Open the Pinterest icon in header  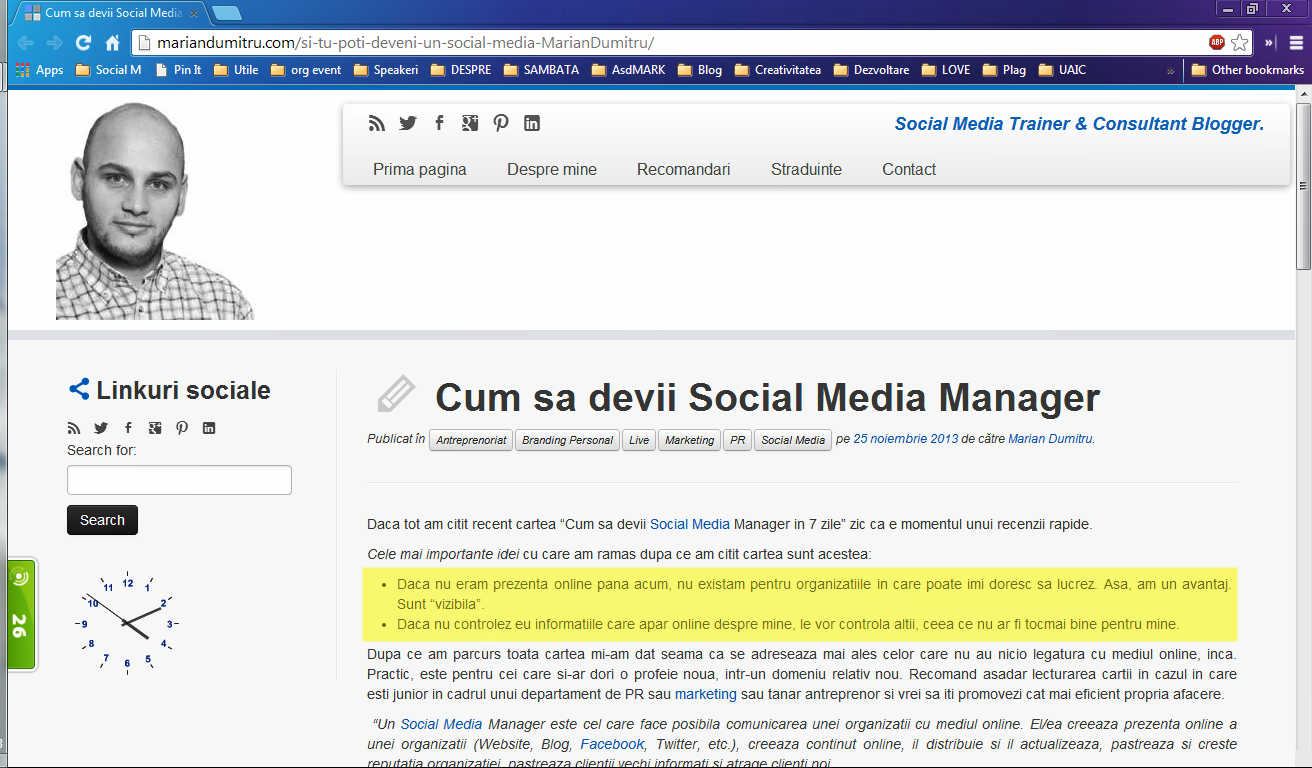tap(501, 123)
